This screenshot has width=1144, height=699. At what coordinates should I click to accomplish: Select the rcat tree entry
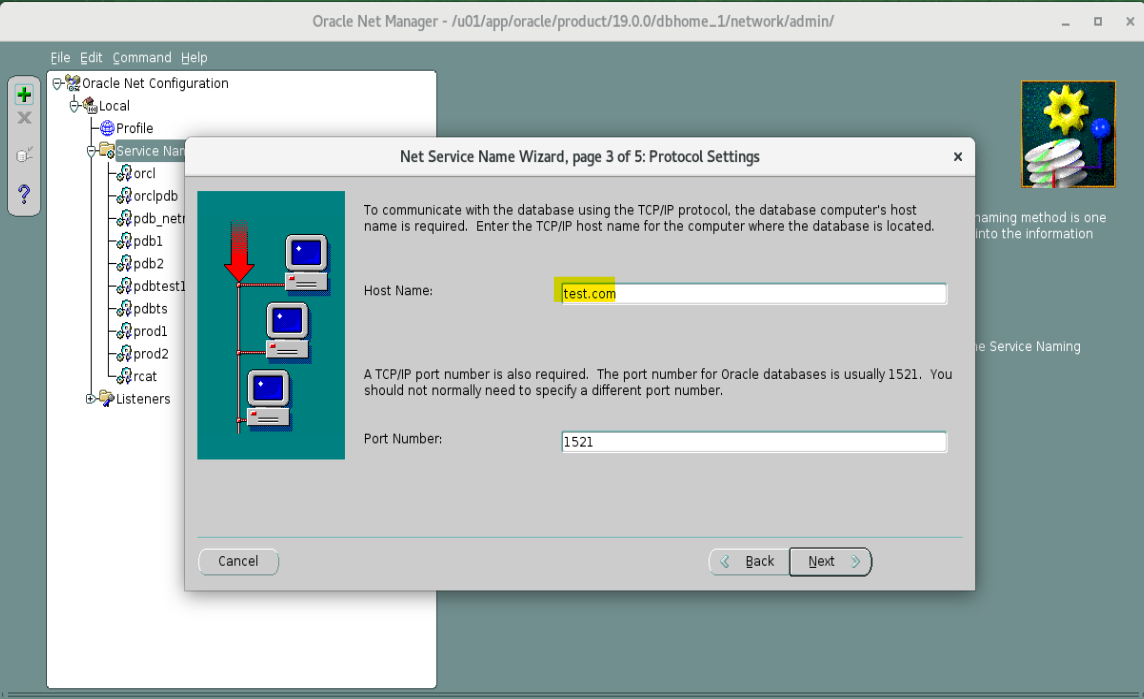tap(145, 376)
